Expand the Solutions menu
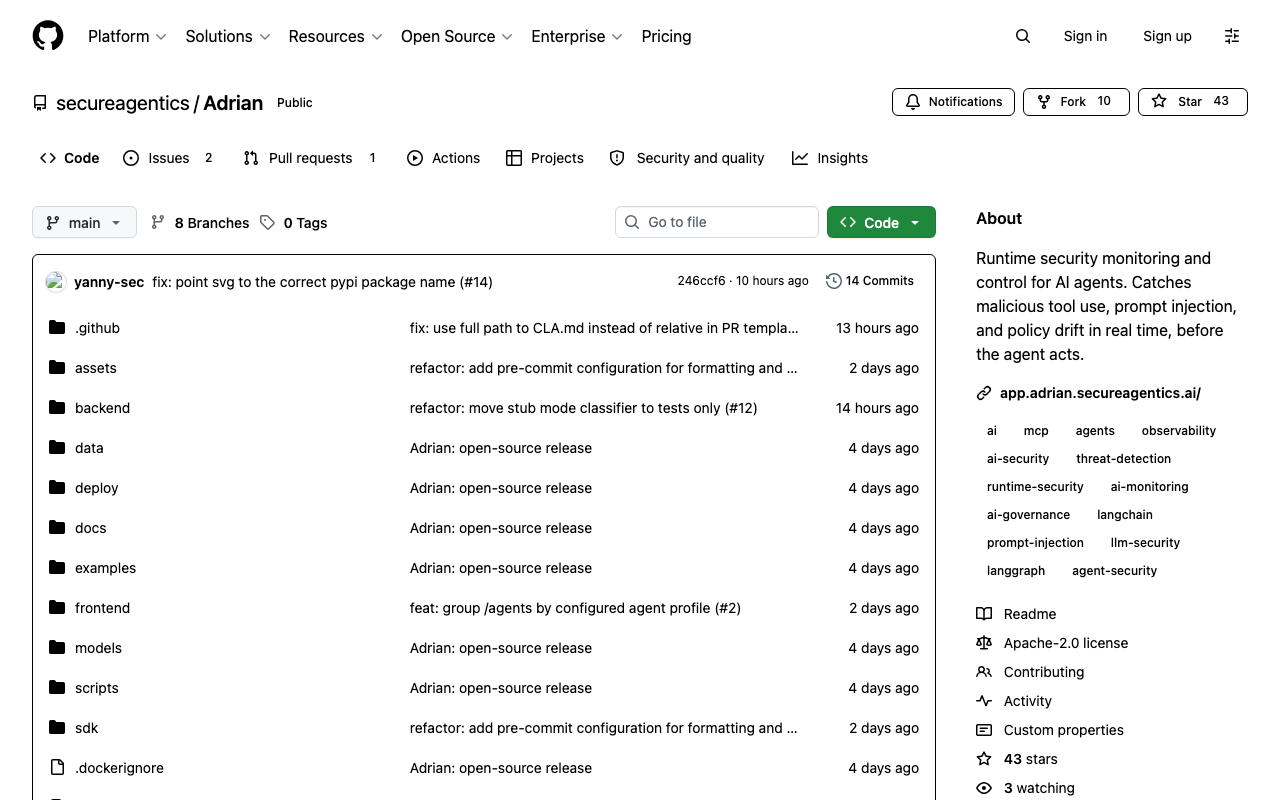This screenshot has height=800, width=1280. pyautogui.click(x=228, y=36)
